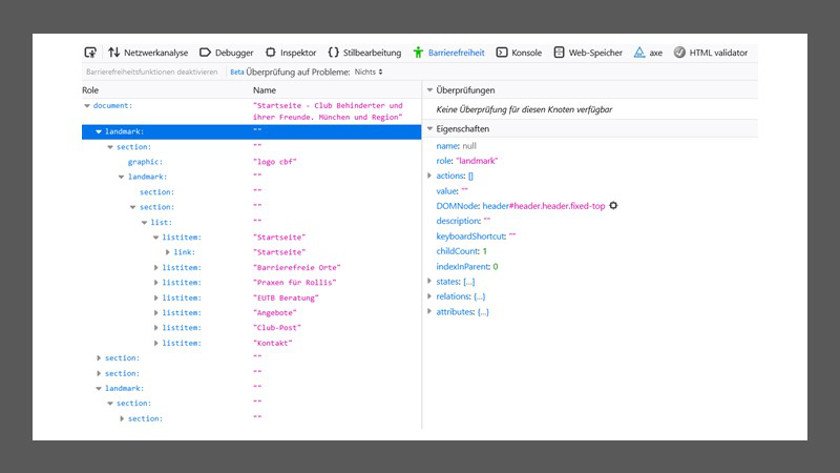Expand the states property

click(429, 281)
